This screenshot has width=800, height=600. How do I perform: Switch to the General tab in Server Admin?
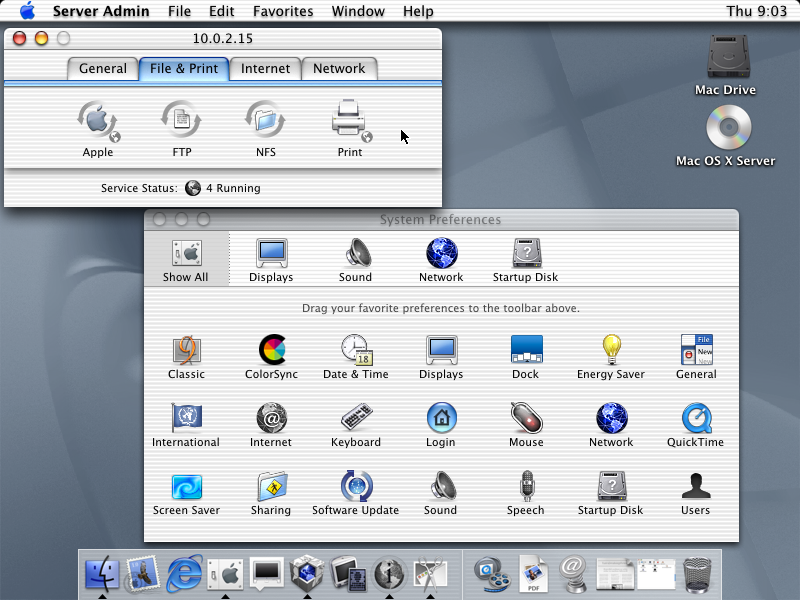click(103, 69)
